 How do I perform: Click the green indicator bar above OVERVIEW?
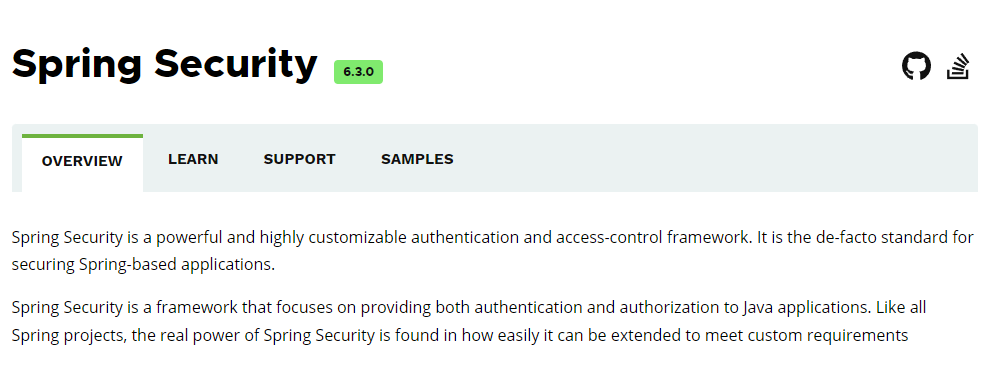(82, 136)
